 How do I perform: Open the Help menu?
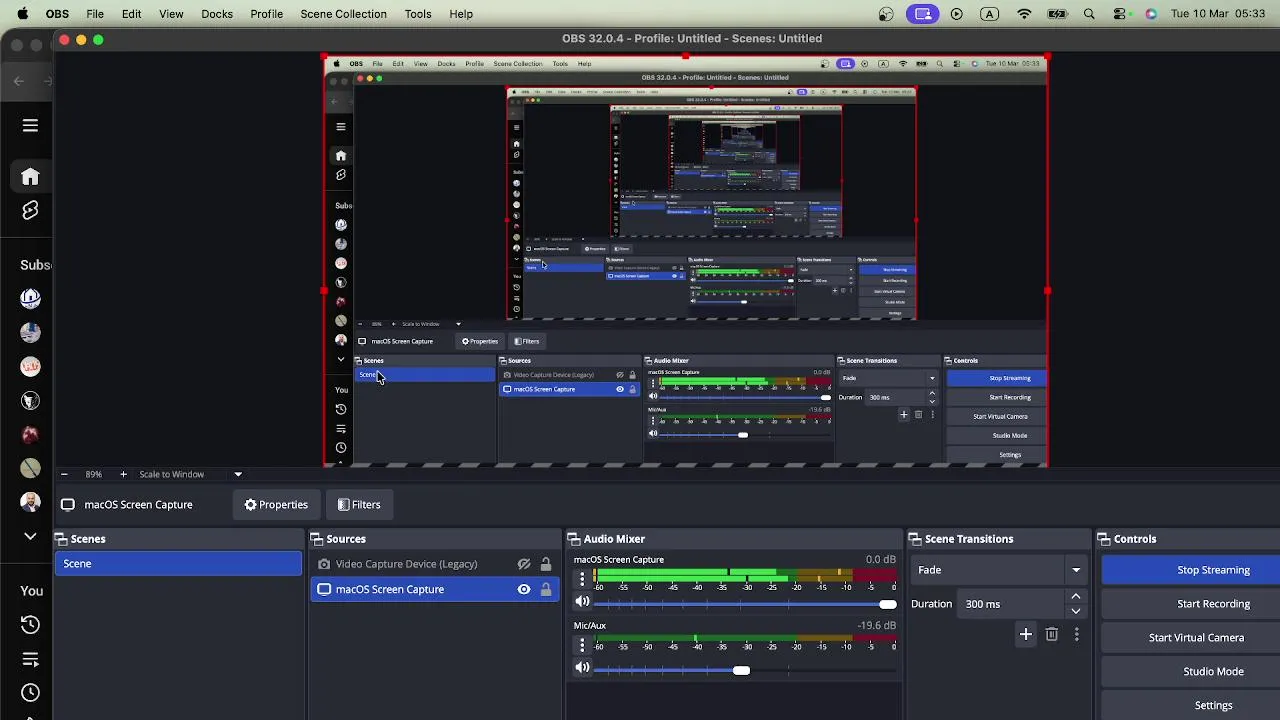coord(461,14)
